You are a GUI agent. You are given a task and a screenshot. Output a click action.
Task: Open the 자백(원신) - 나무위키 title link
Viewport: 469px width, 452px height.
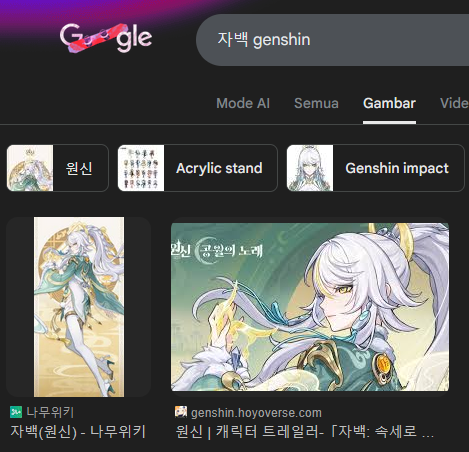78,432
